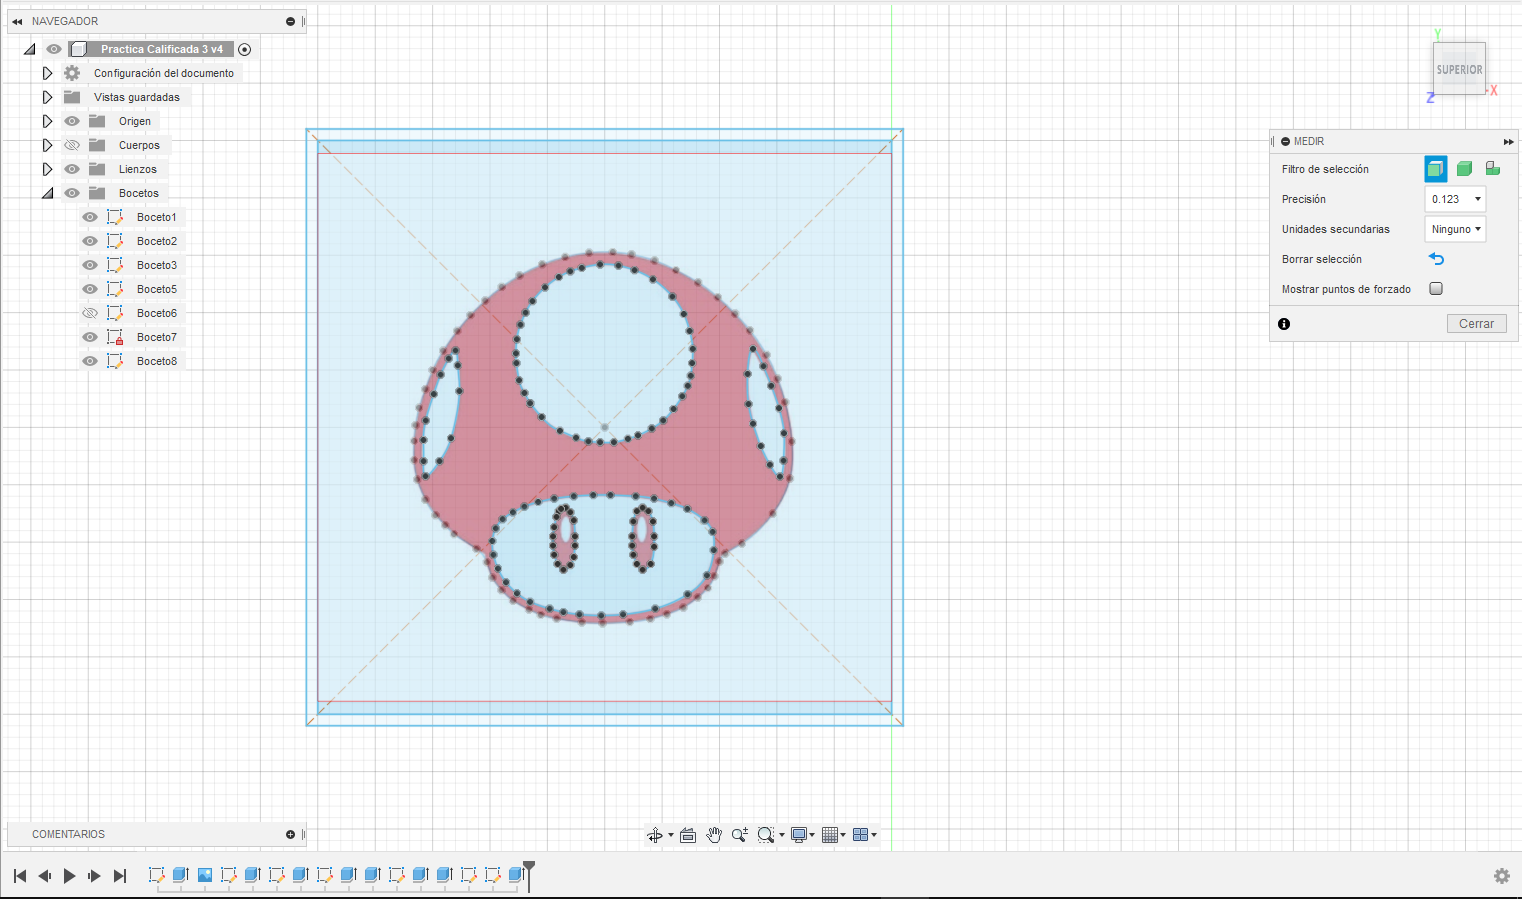Screen dimensions: 1522x899
Task: Click the plus icon on COMENTARIOS bar
Action: point(291,834)
